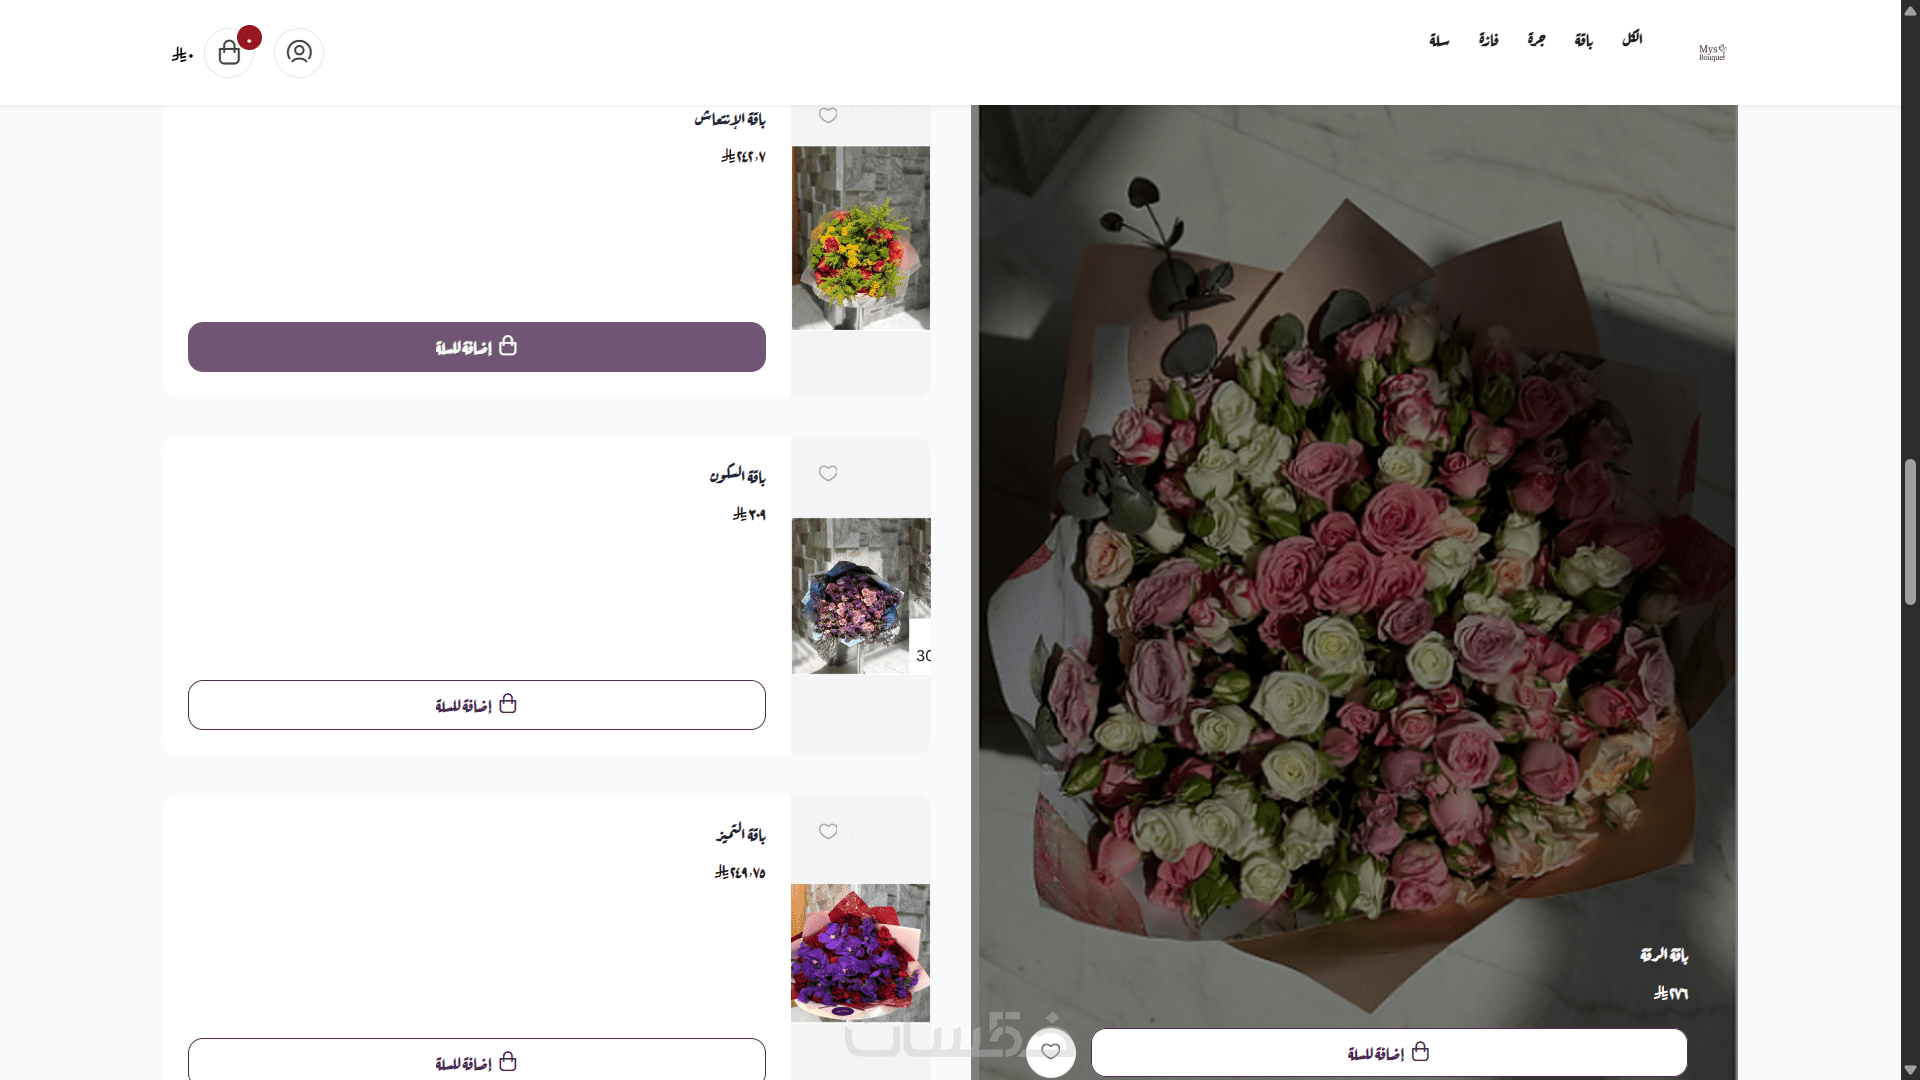Open the shopping cart bag icon

tap(229, 53)
